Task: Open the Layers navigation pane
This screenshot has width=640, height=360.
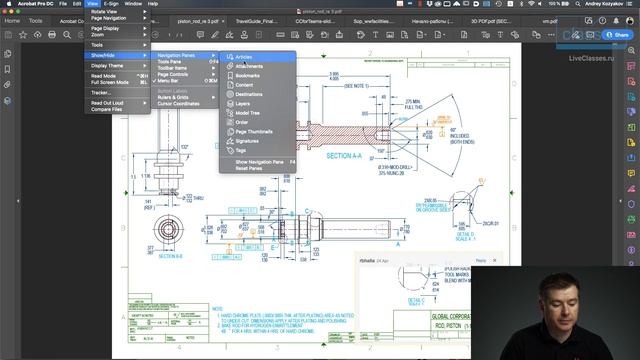Action: pyautogui.click(x=257, y=104)
